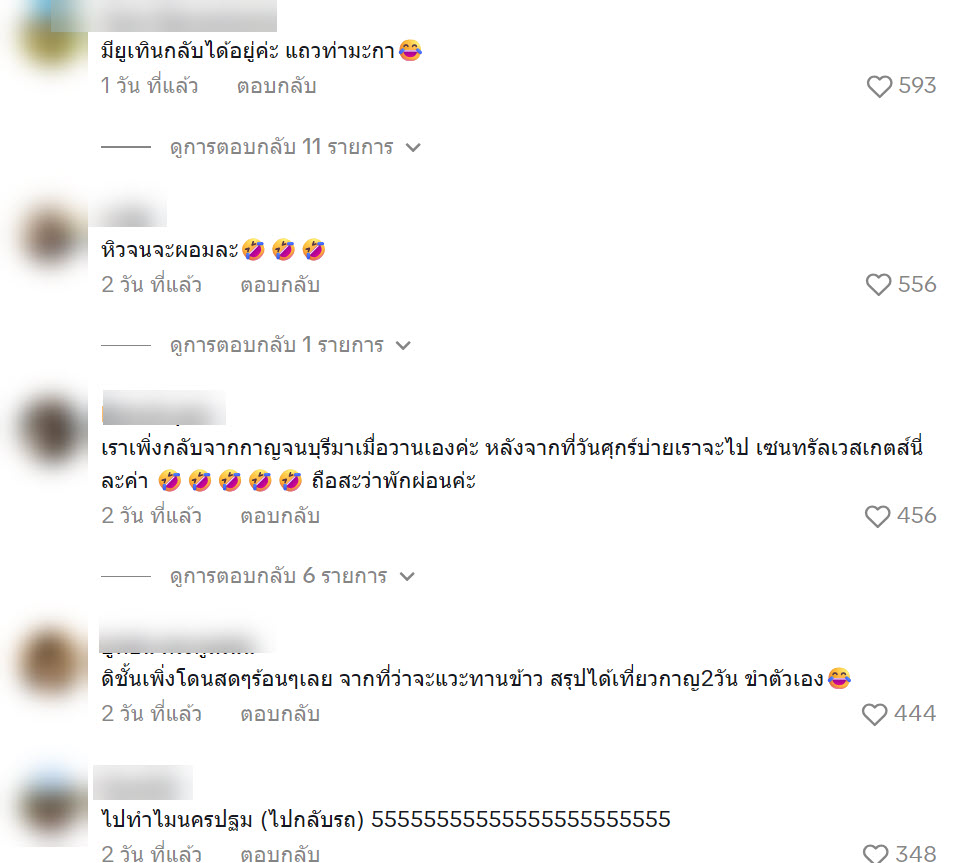Reply to the หิวจนจะผอมละ comment
The width and height of the screenshot is (957, 863).
(280, 285)
